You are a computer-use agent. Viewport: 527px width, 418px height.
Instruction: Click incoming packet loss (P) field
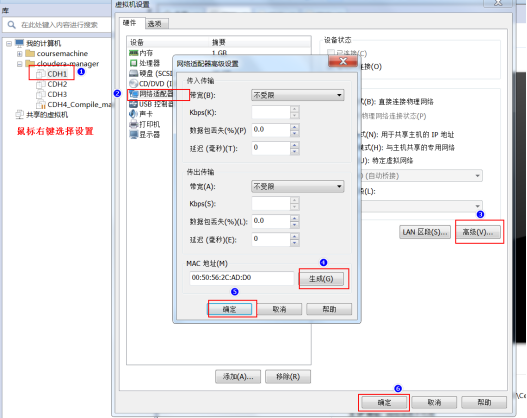click(271, 130)
